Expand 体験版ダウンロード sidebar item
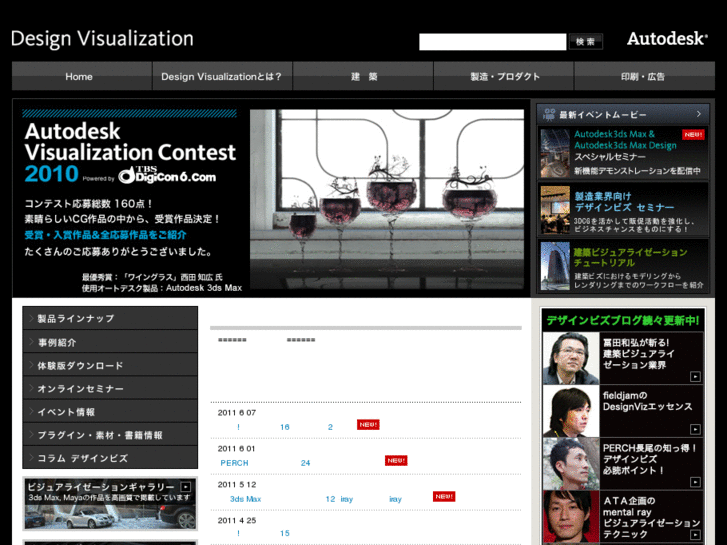727x545 pixels. (x=110, y=365)
